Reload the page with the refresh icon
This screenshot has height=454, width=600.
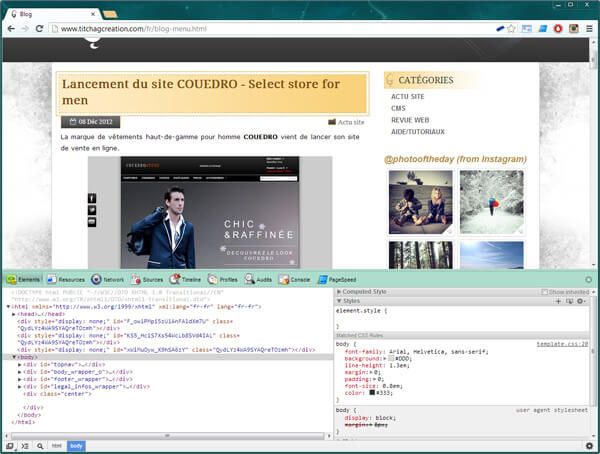click(39, 29)
